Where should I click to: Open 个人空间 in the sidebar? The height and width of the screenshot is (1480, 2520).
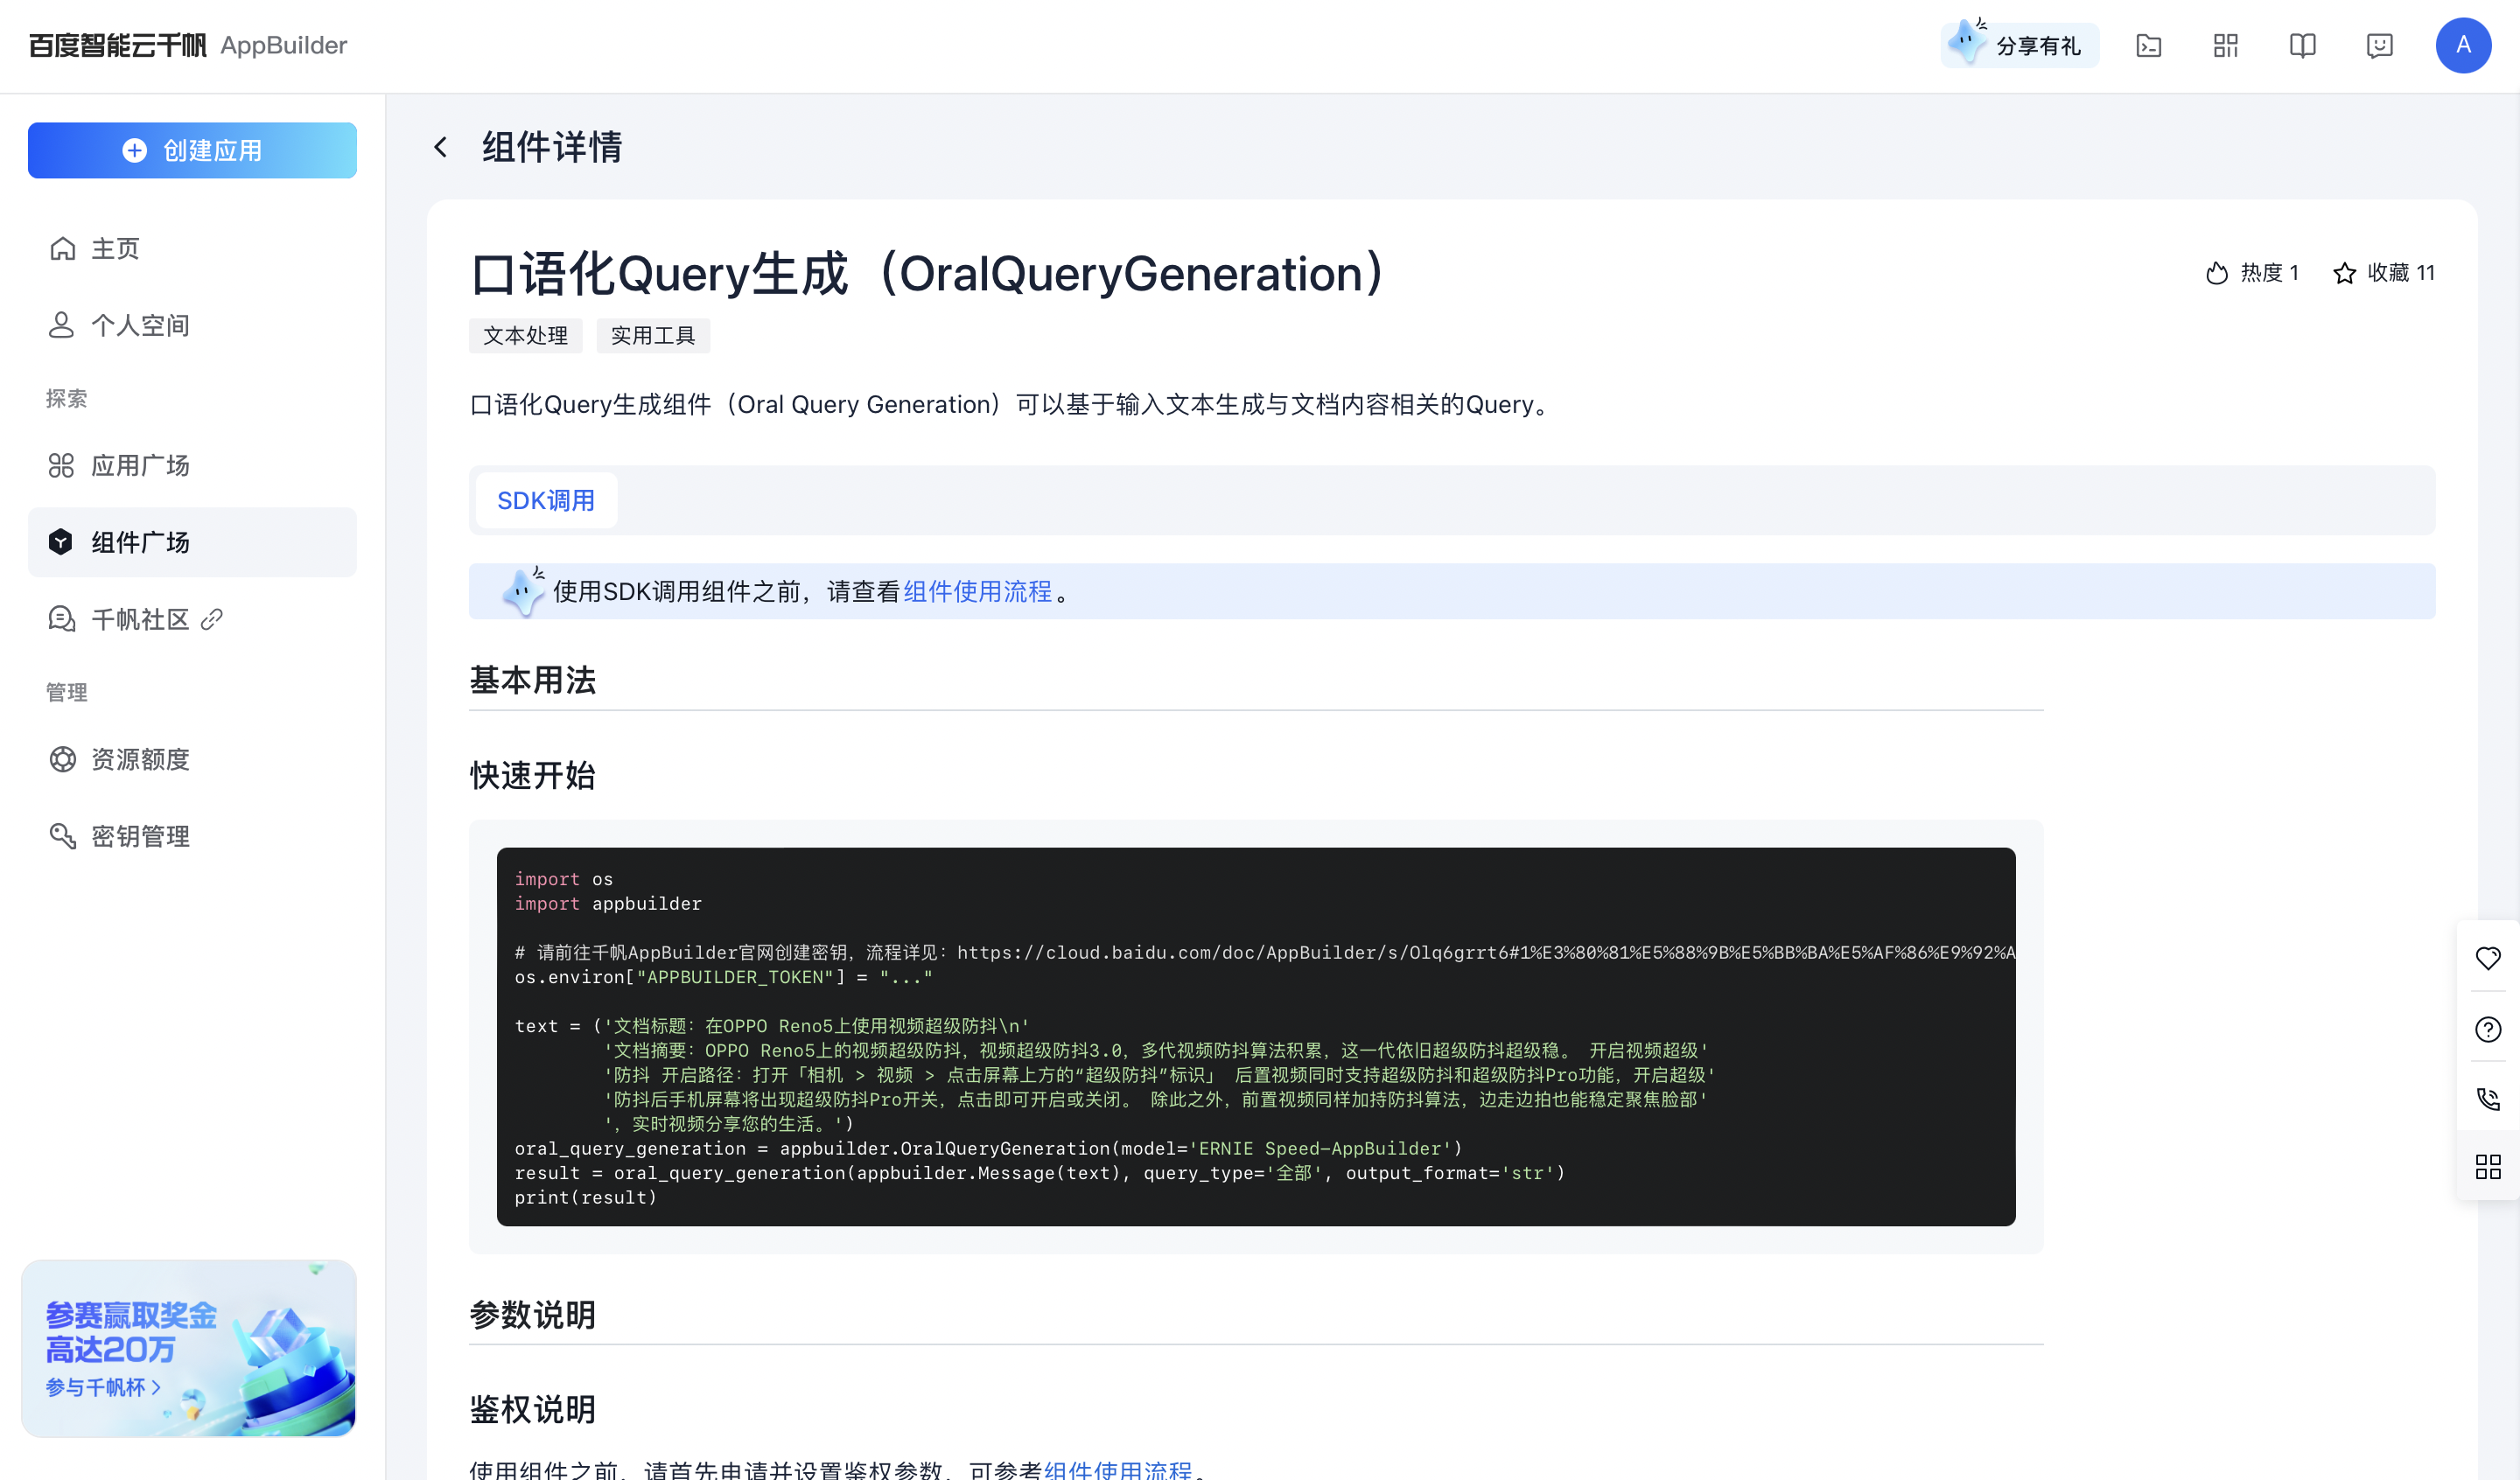coord(192,325)
